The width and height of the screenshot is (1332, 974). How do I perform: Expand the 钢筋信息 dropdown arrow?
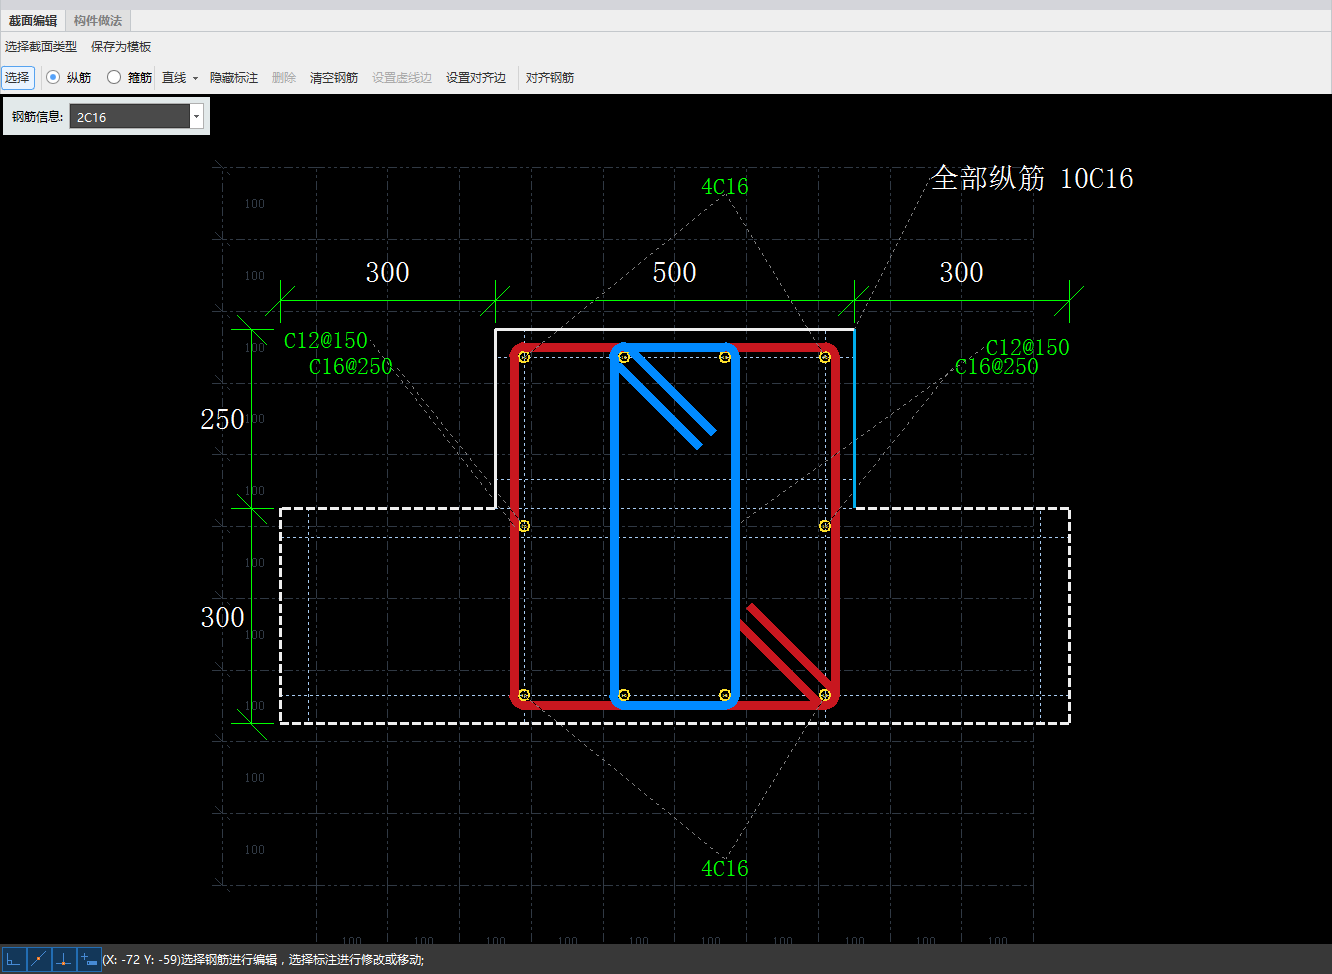point(197,117)
